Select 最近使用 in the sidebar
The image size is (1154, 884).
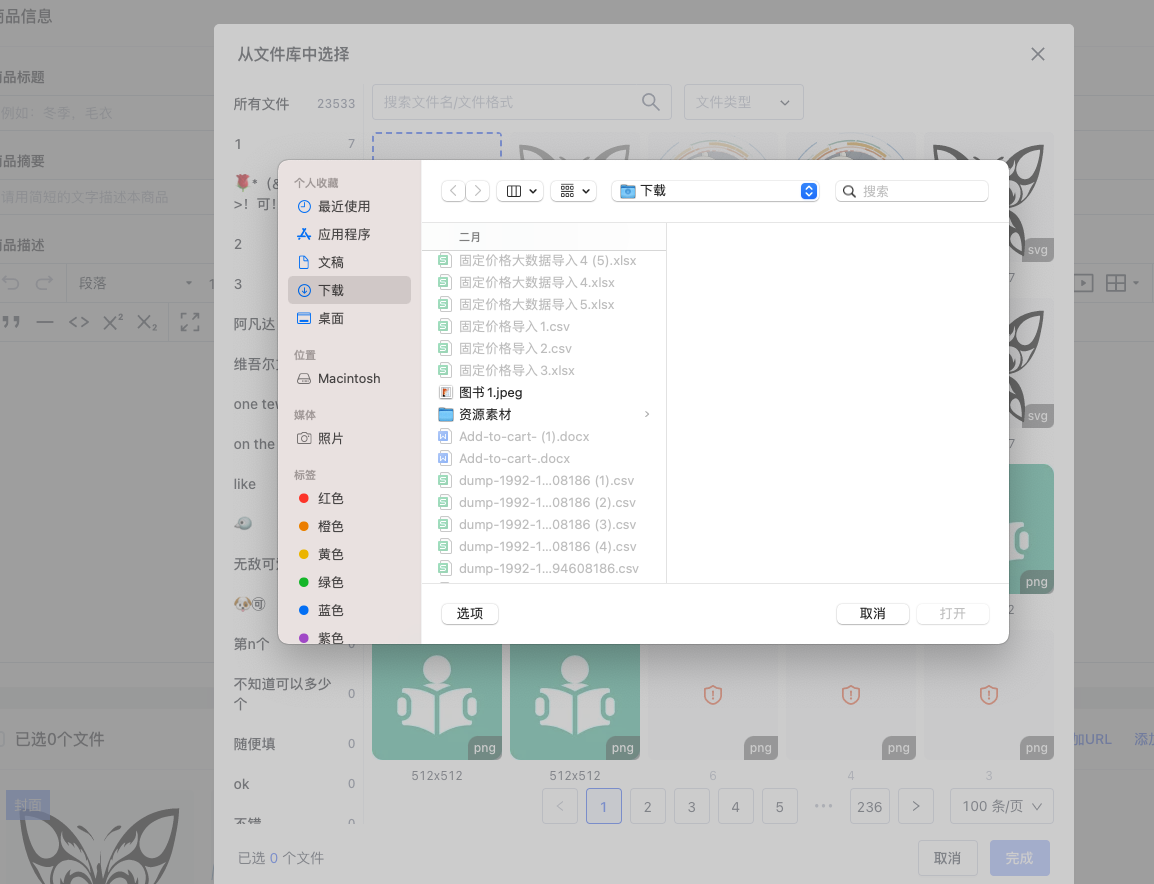343,206
